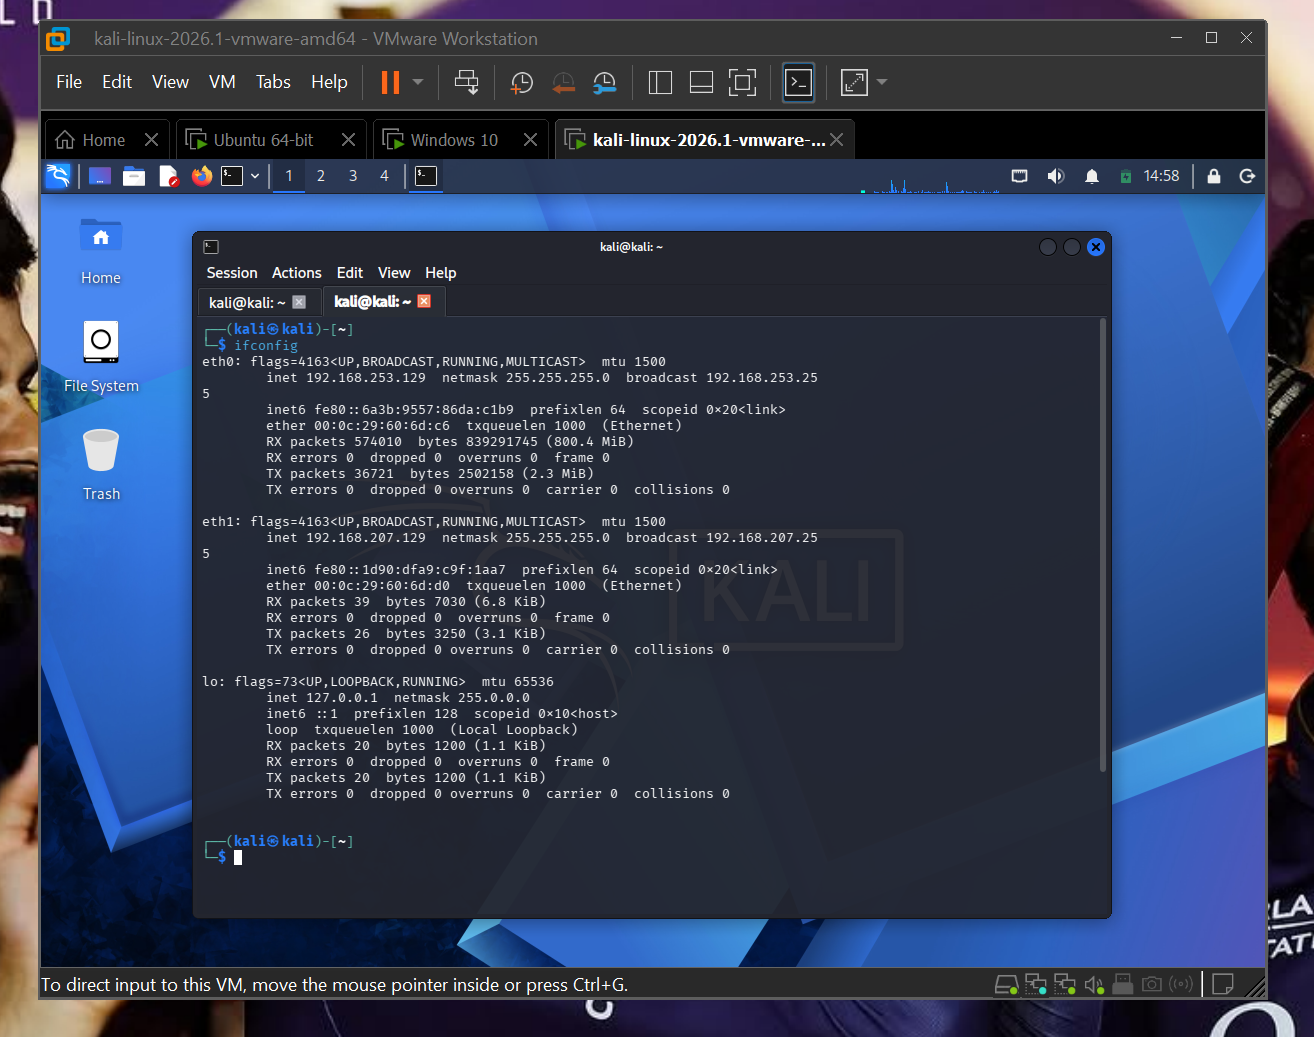Viewport: 1314px width, 1037px height.
Task: Enter full screen mode via toolbar icon
Action: pyautogui.click(x=742, y=82)
